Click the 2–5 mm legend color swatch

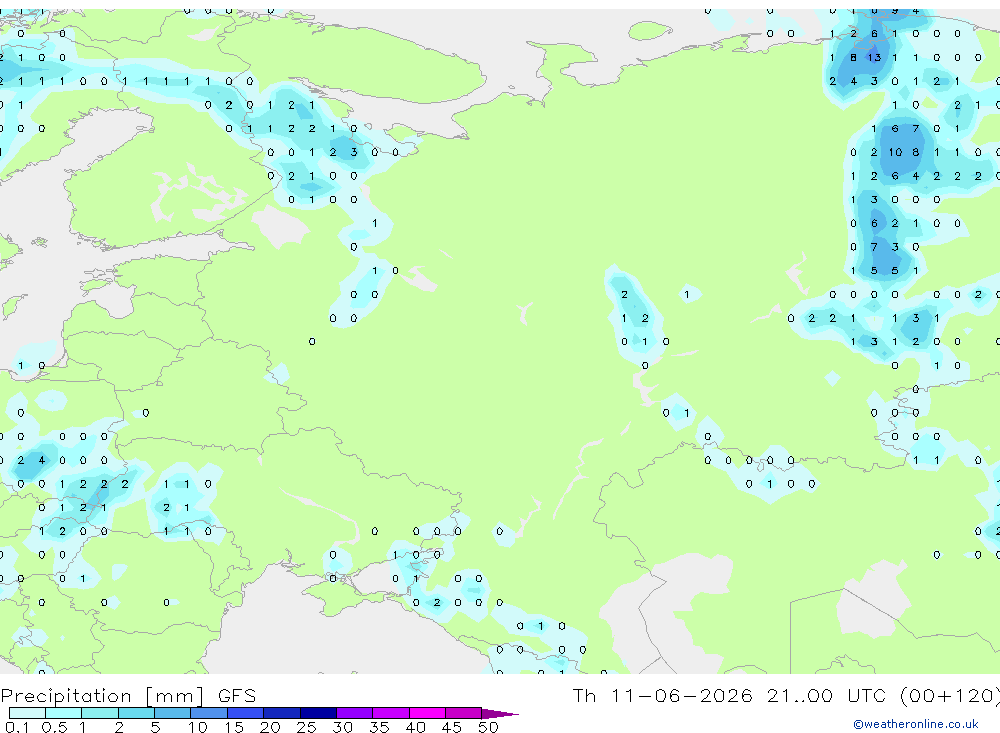[136, 713]
